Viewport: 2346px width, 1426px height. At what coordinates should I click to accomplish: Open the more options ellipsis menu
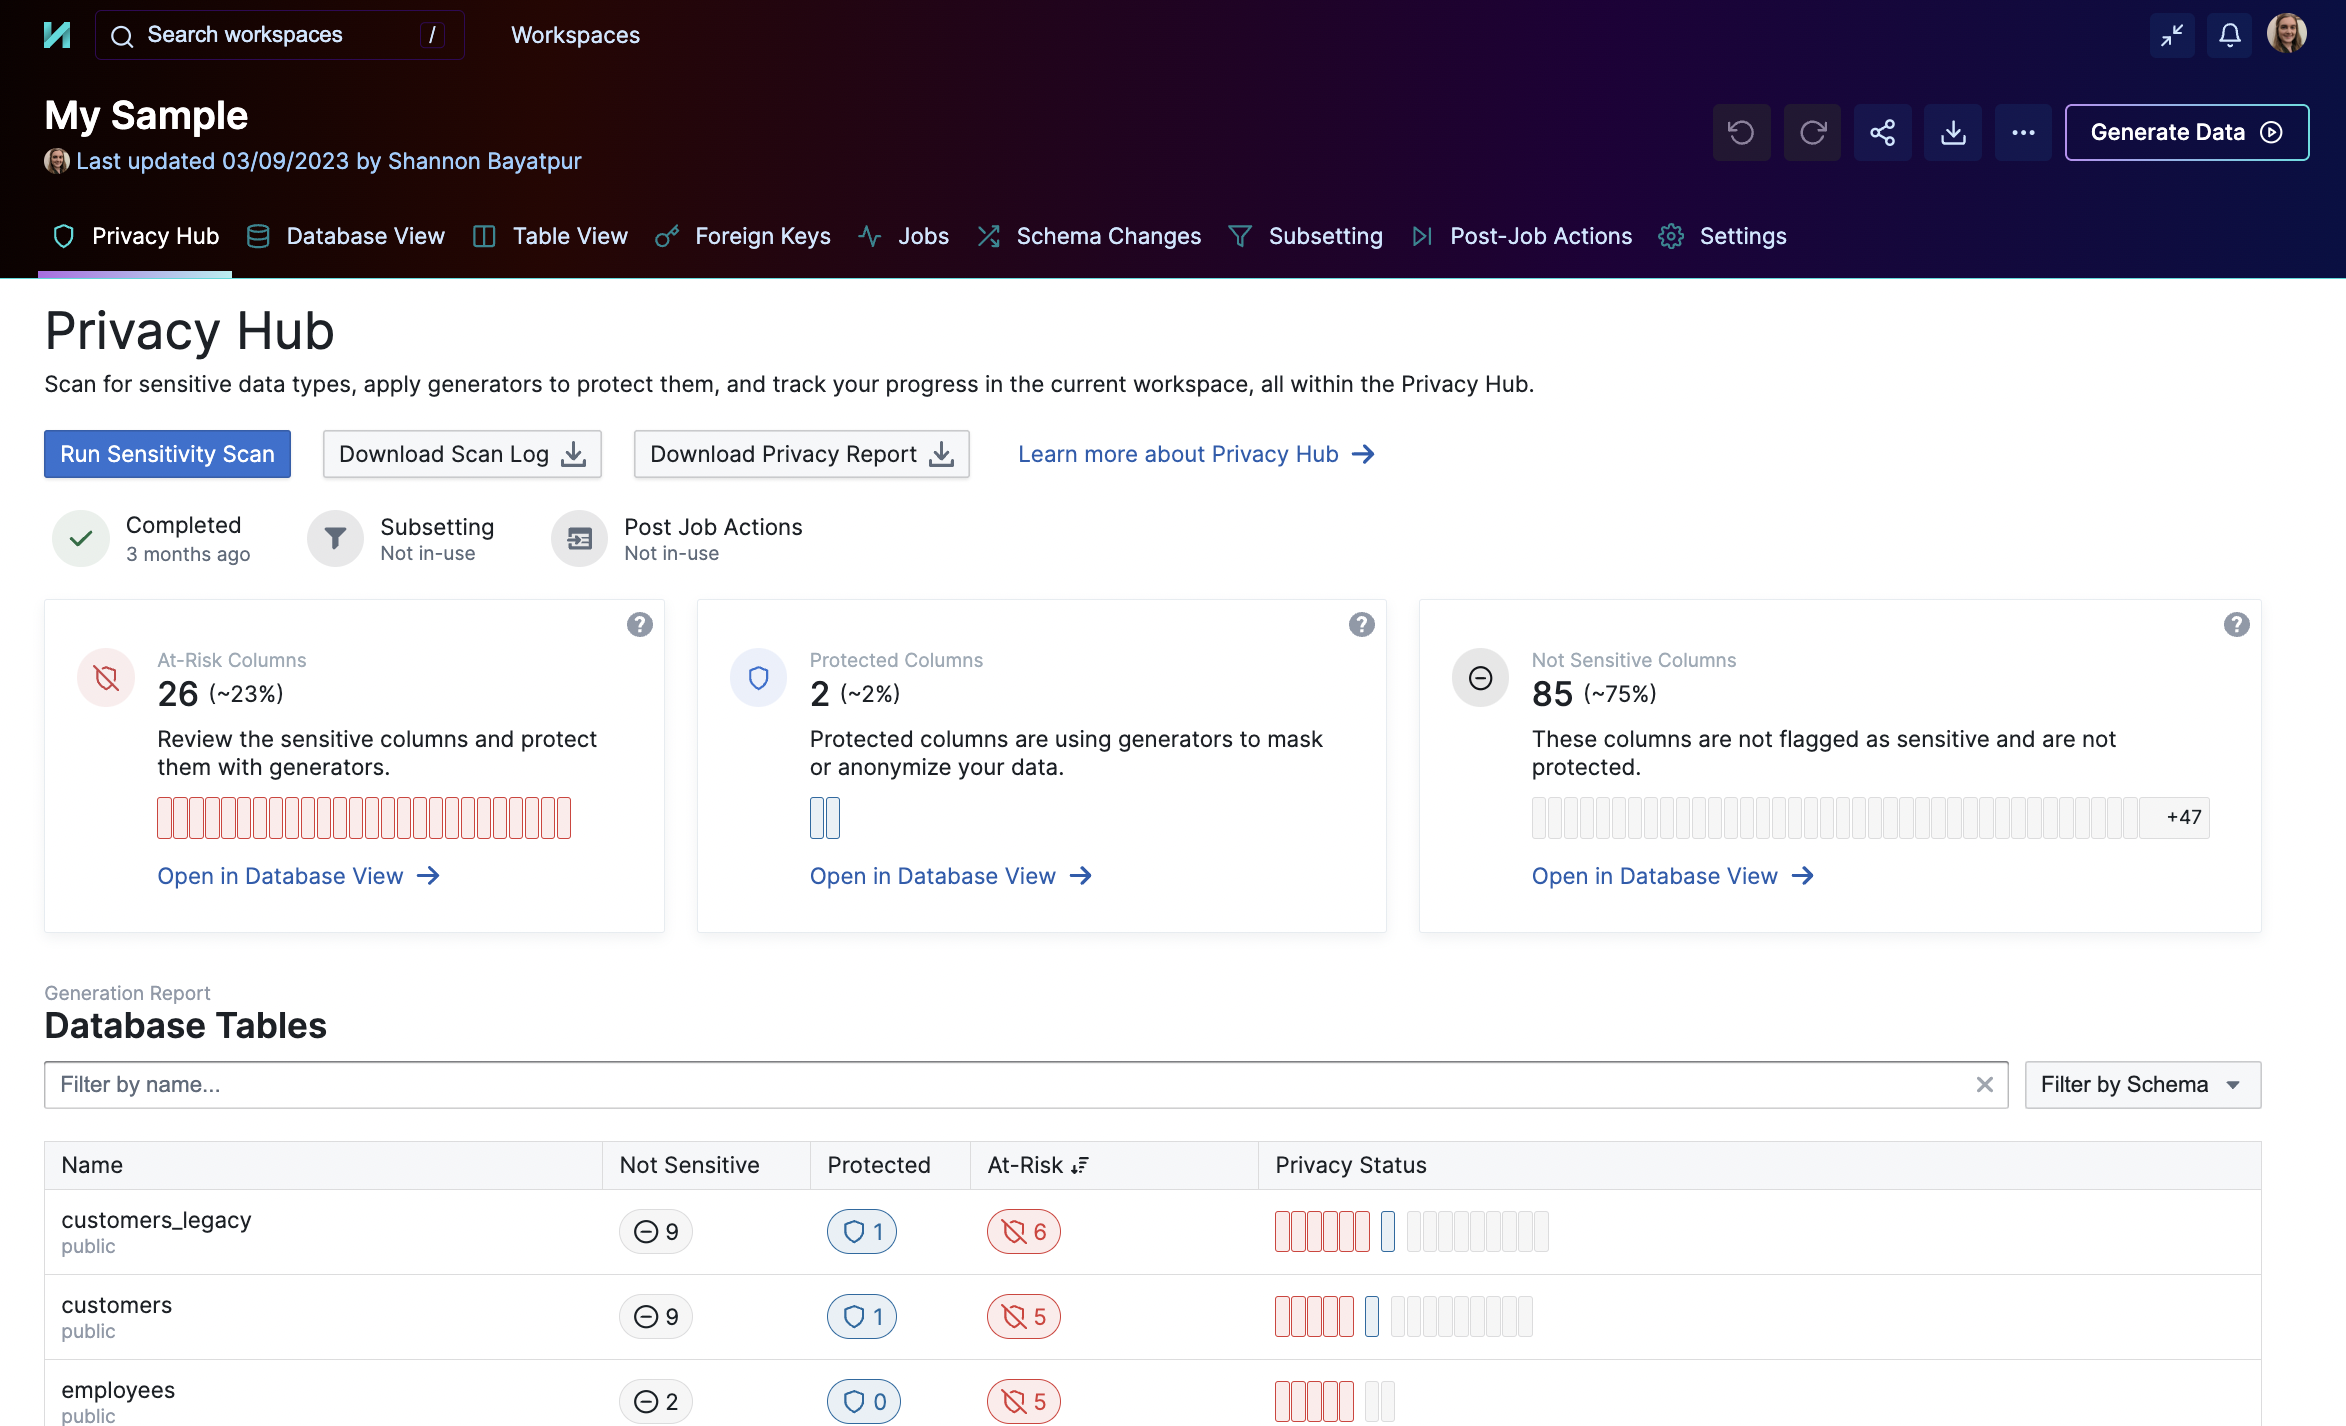(2023, 132)
